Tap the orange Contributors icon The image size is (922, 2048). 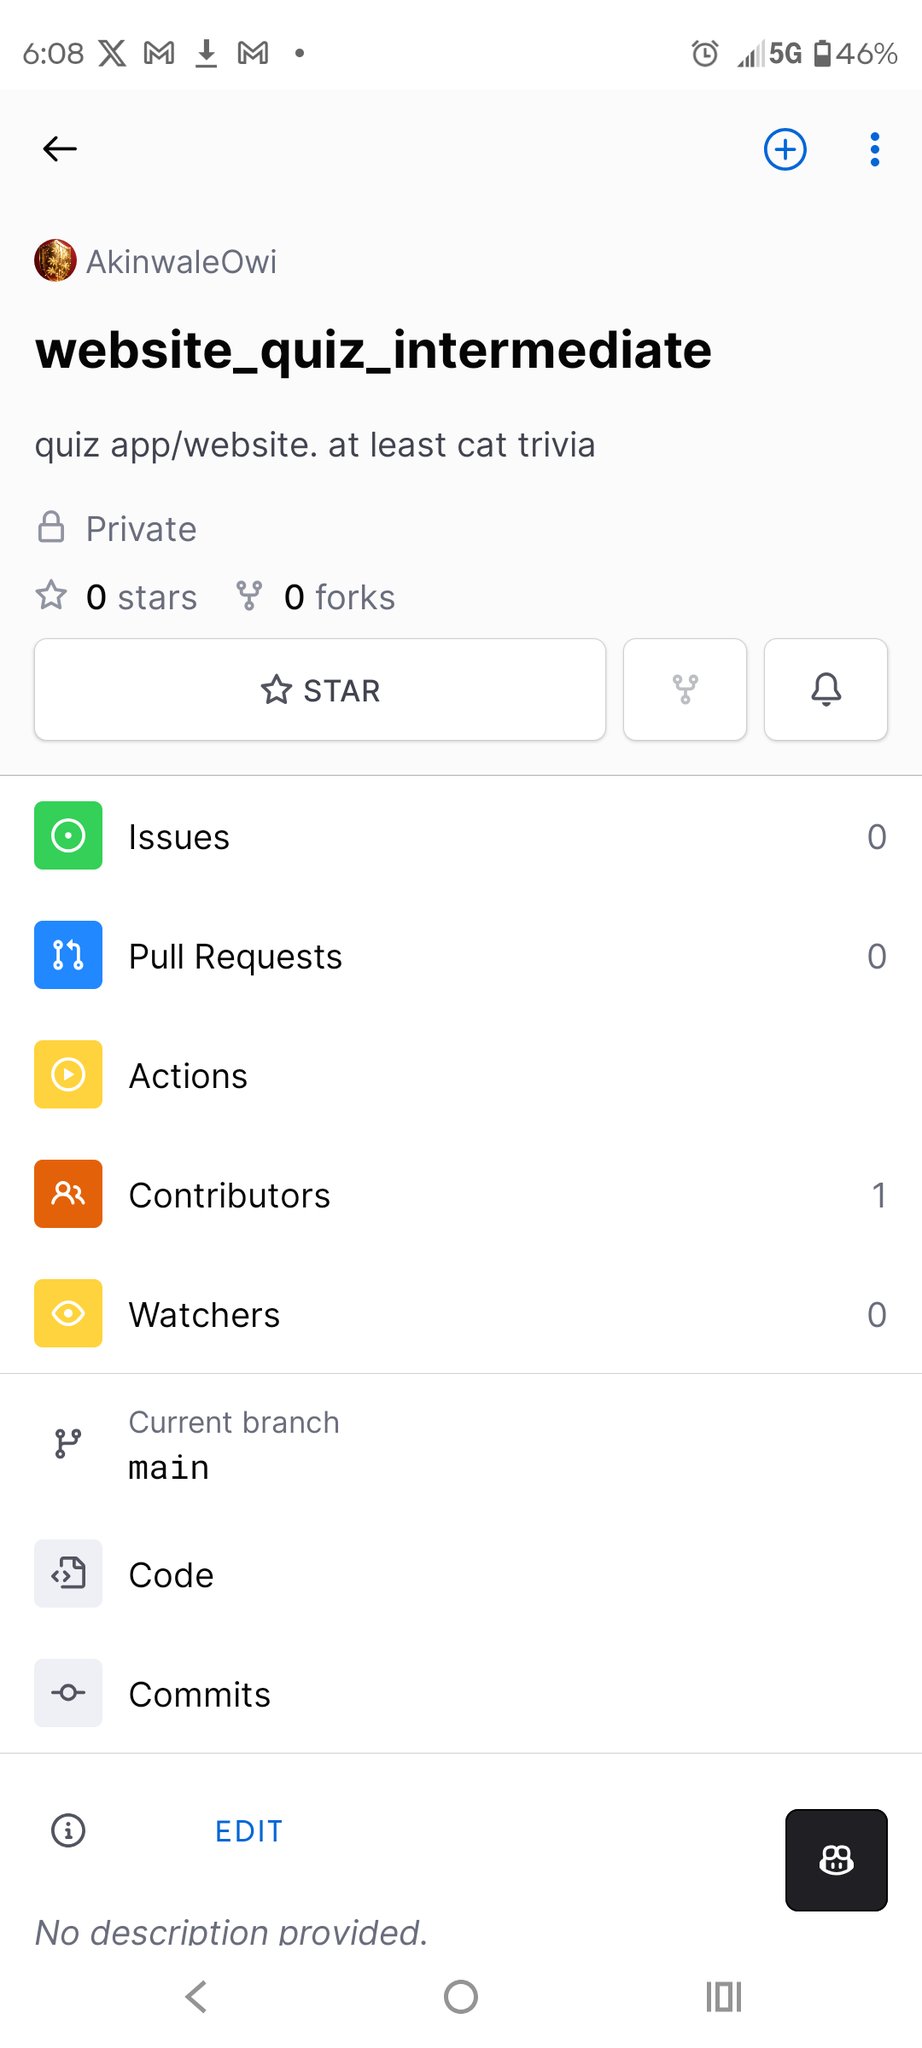click(68, 1194)
